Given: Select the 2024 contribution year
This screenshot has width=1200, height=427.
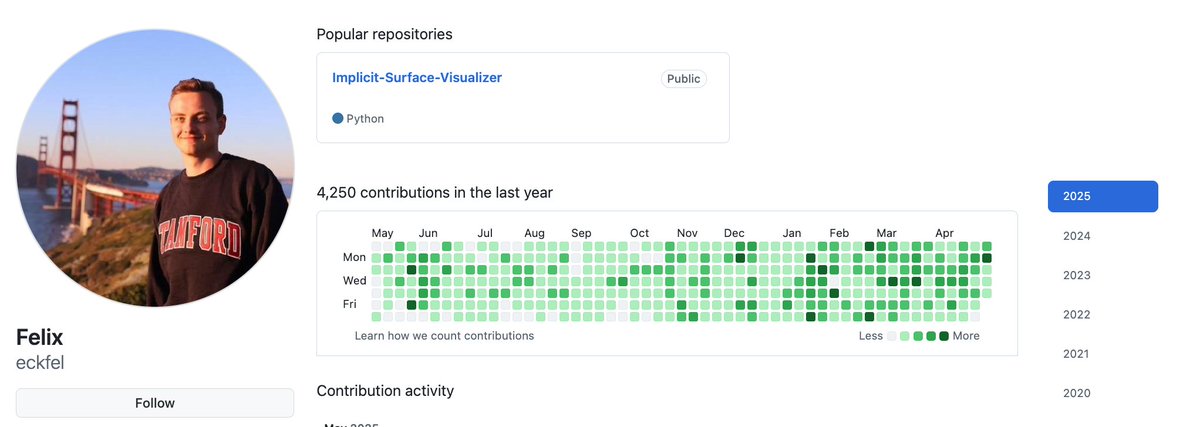Looking at the screenshot, I should click(x=1077, y=236).
